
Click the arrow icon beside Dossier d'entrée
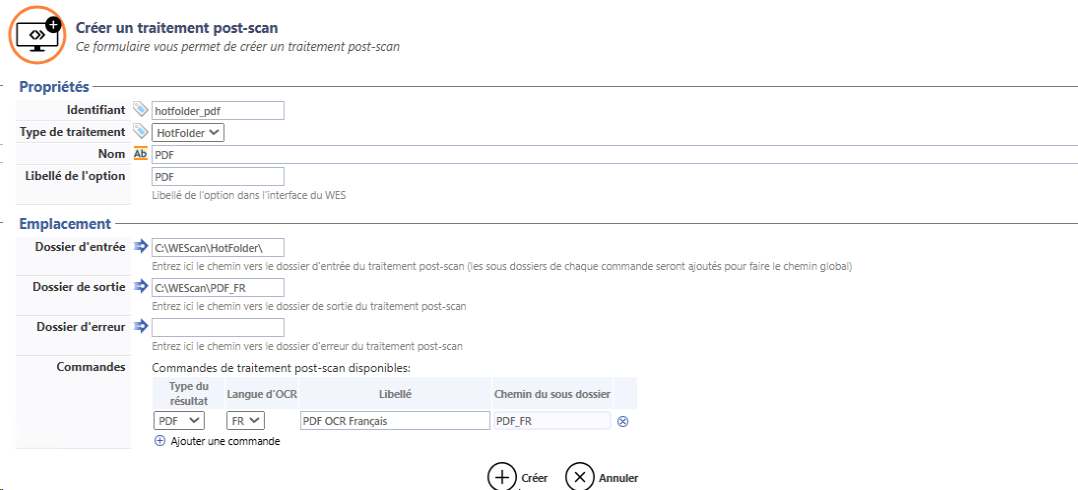click(x=140, y=246)
